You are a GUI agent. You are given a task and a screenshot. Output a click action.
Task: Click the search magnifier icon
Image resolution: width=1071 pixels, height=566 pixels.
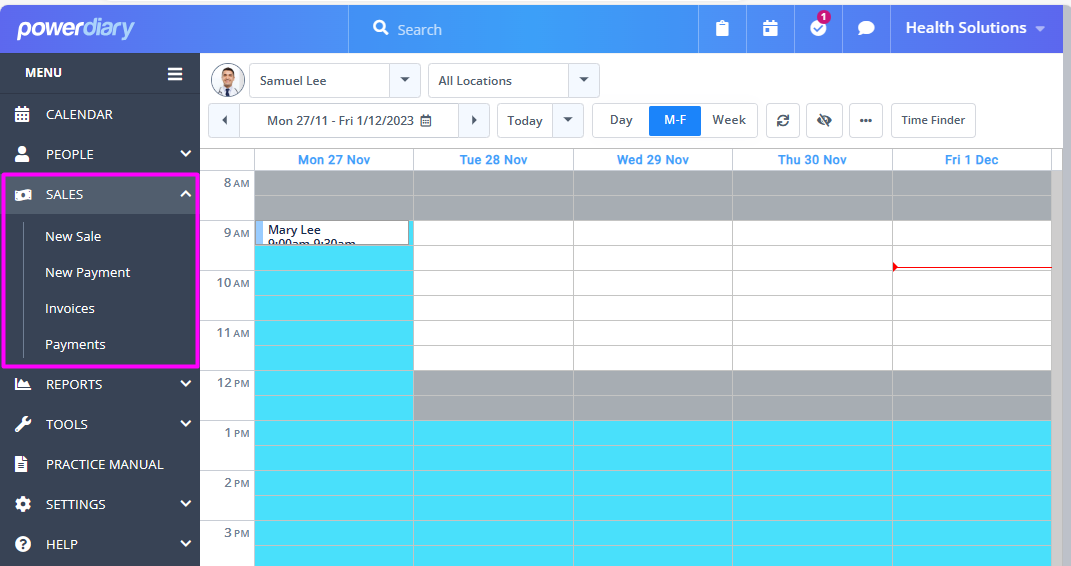380,28
